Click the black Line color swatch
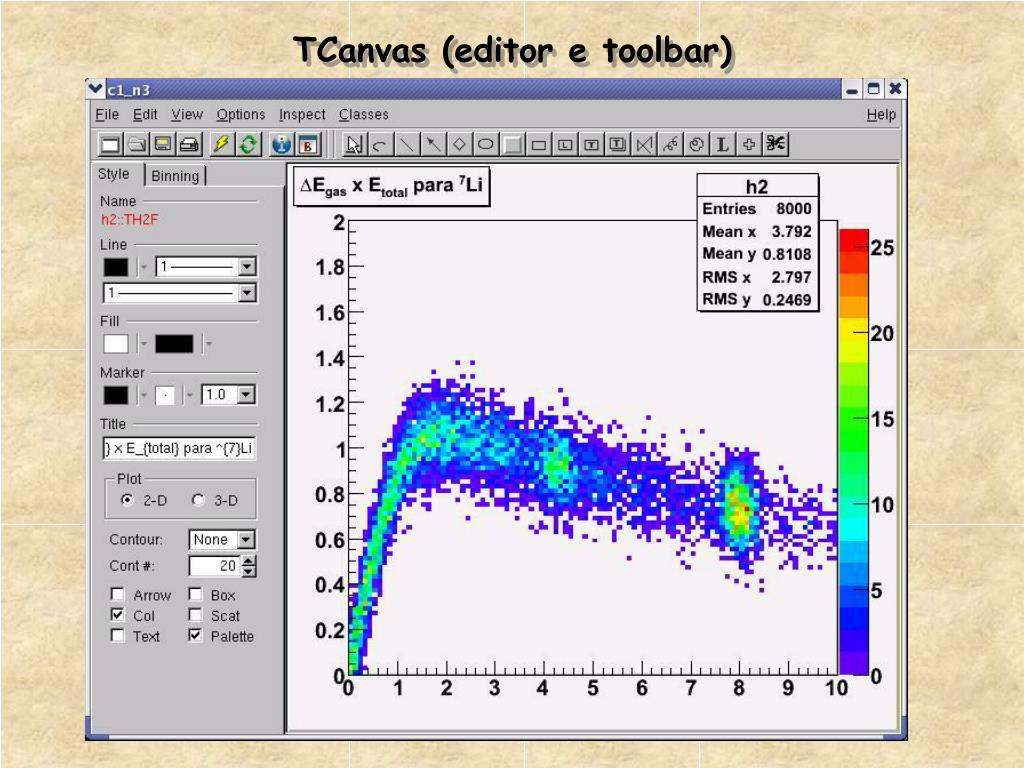1024x768 pixels. pos(116,267)
